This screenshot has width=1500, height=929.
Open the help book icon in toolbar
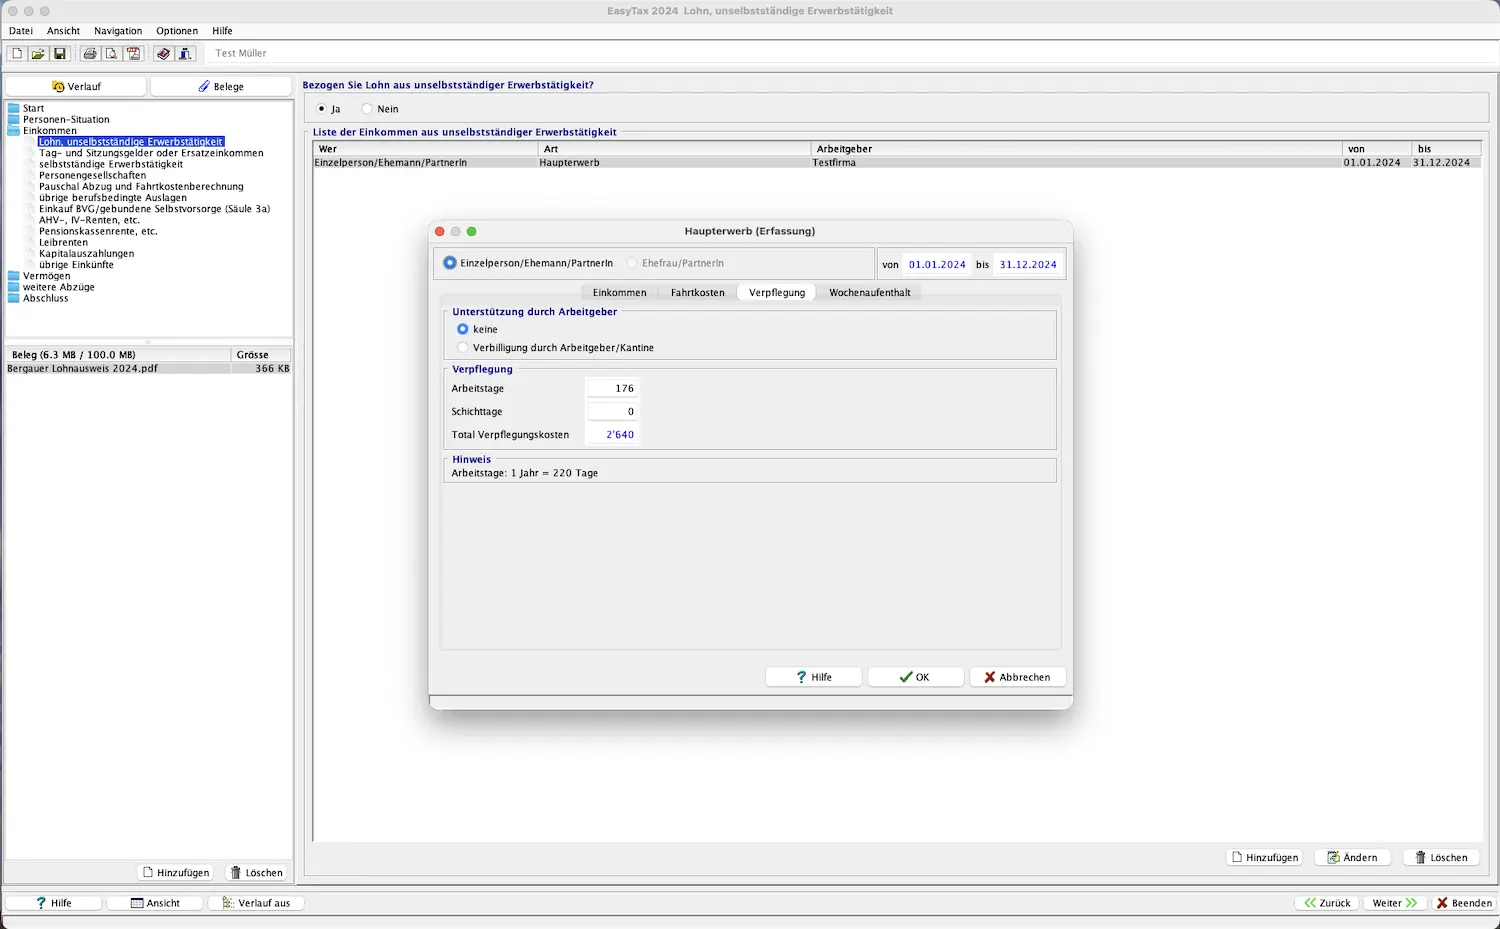pos(163,54)
